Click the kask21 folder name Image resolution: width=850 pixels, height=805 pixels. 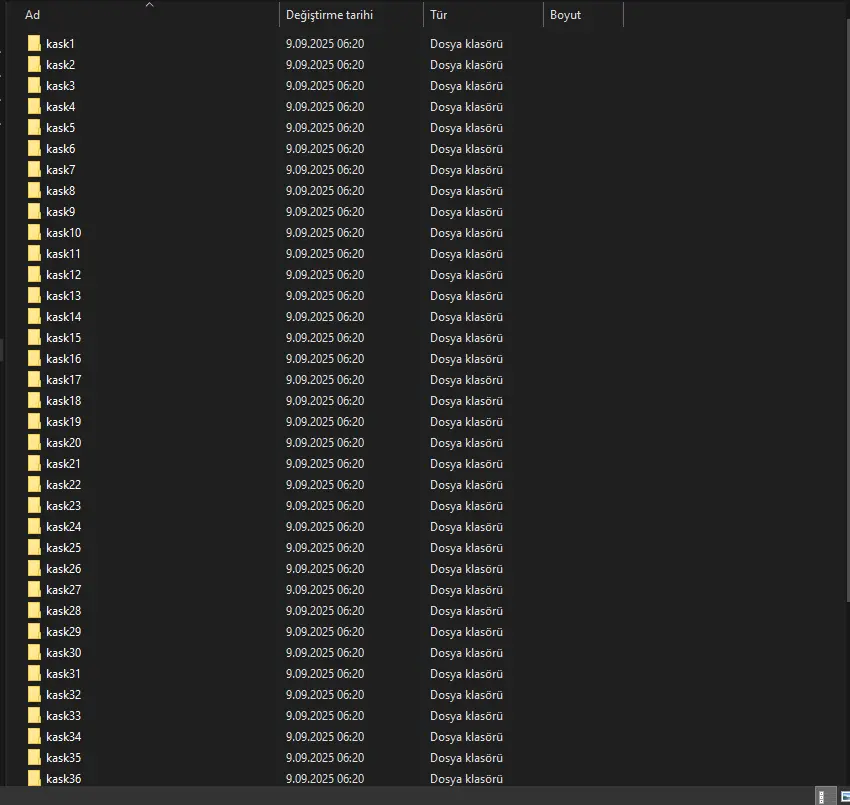click(x=63, y=464)
